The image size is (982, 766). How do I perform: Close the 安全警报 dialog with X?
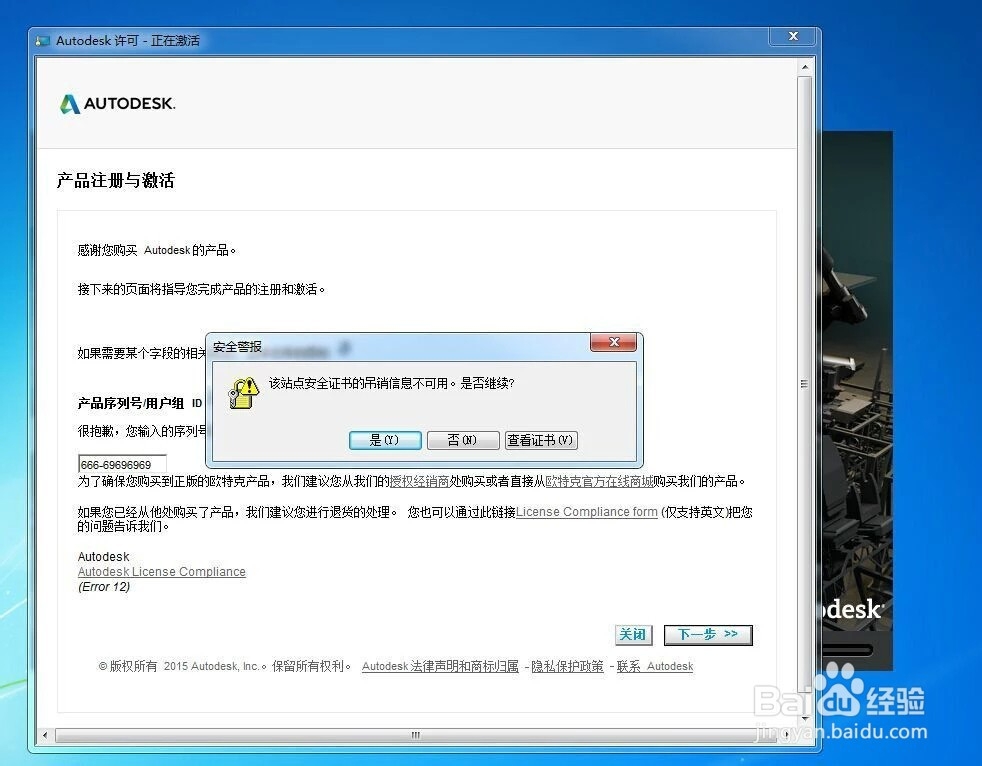[613, 342]
